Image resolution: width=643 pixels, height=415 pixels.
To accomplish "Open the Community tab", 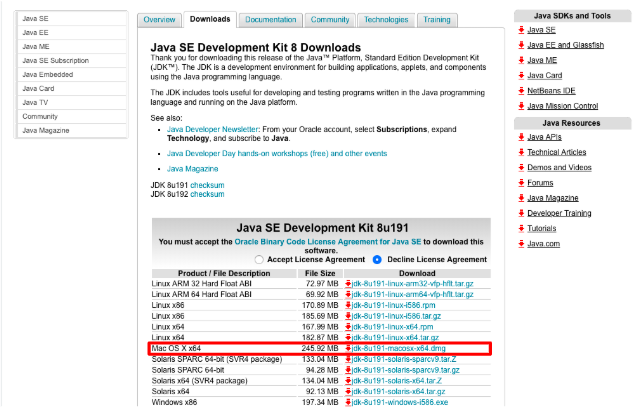I will [x=330, y=20].
